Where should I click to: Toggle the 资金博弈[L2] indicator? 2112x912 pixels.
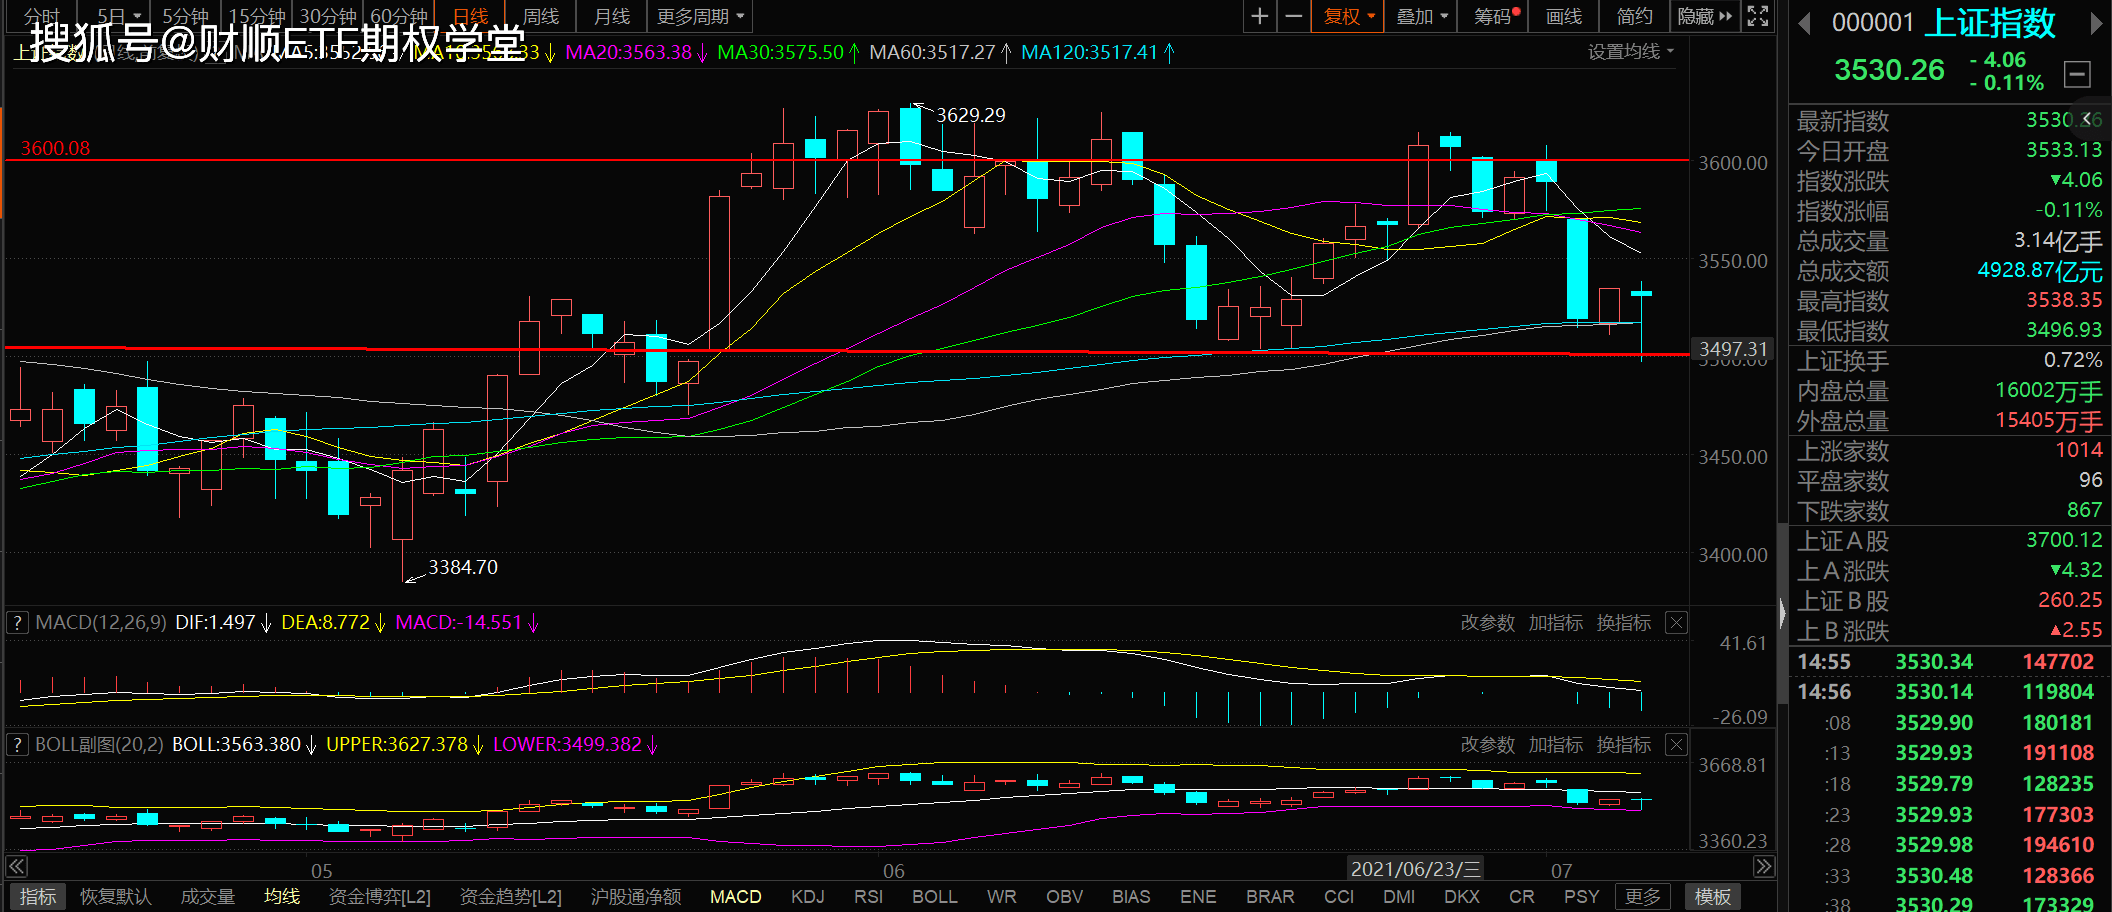tap(379, 896)
